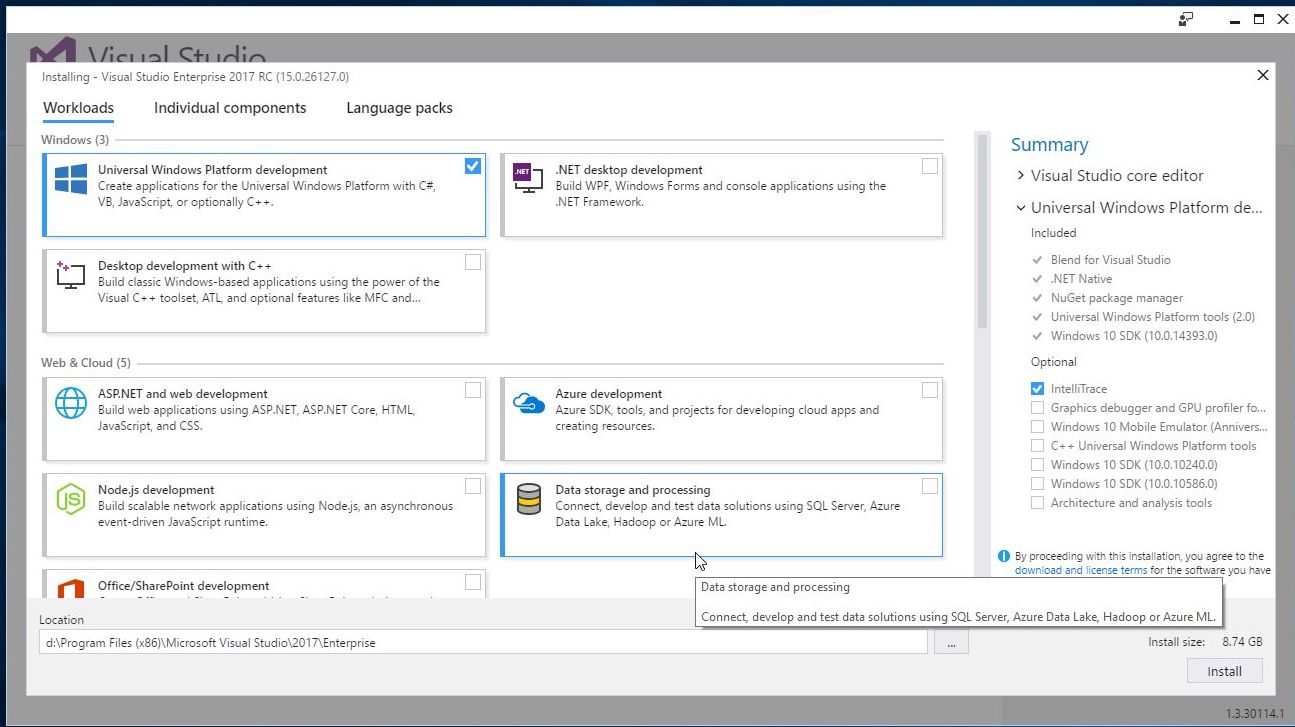Click the Install button
Viewport: 1295px width, 727px height.
(x=1224, y=671)
